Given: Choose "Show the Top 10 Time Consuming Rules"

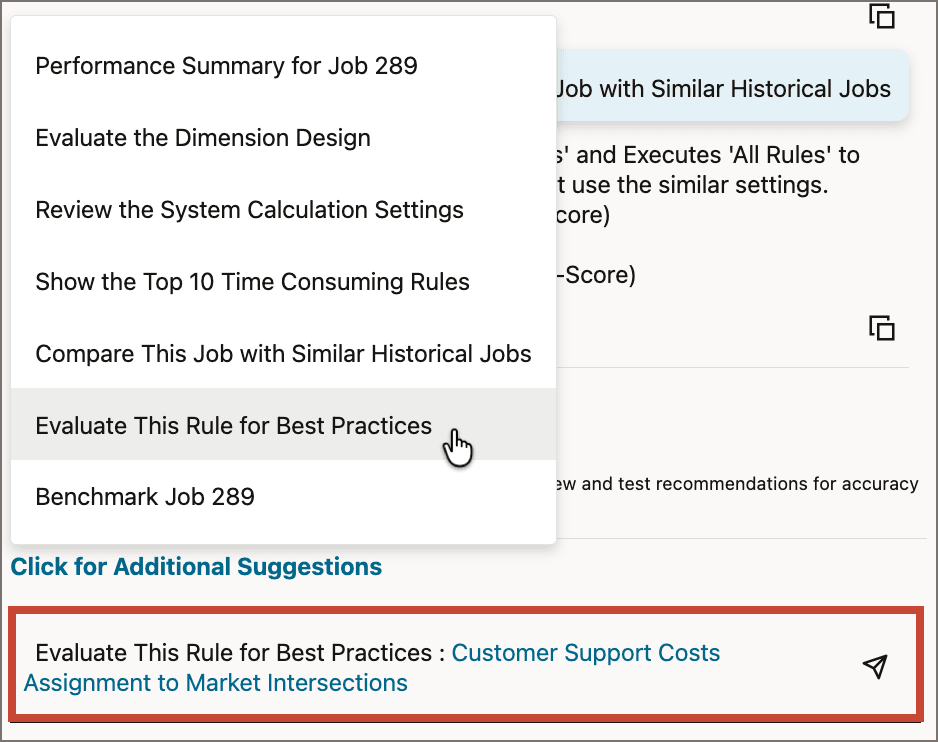Looking at the screenshot, I should [252, 282].
